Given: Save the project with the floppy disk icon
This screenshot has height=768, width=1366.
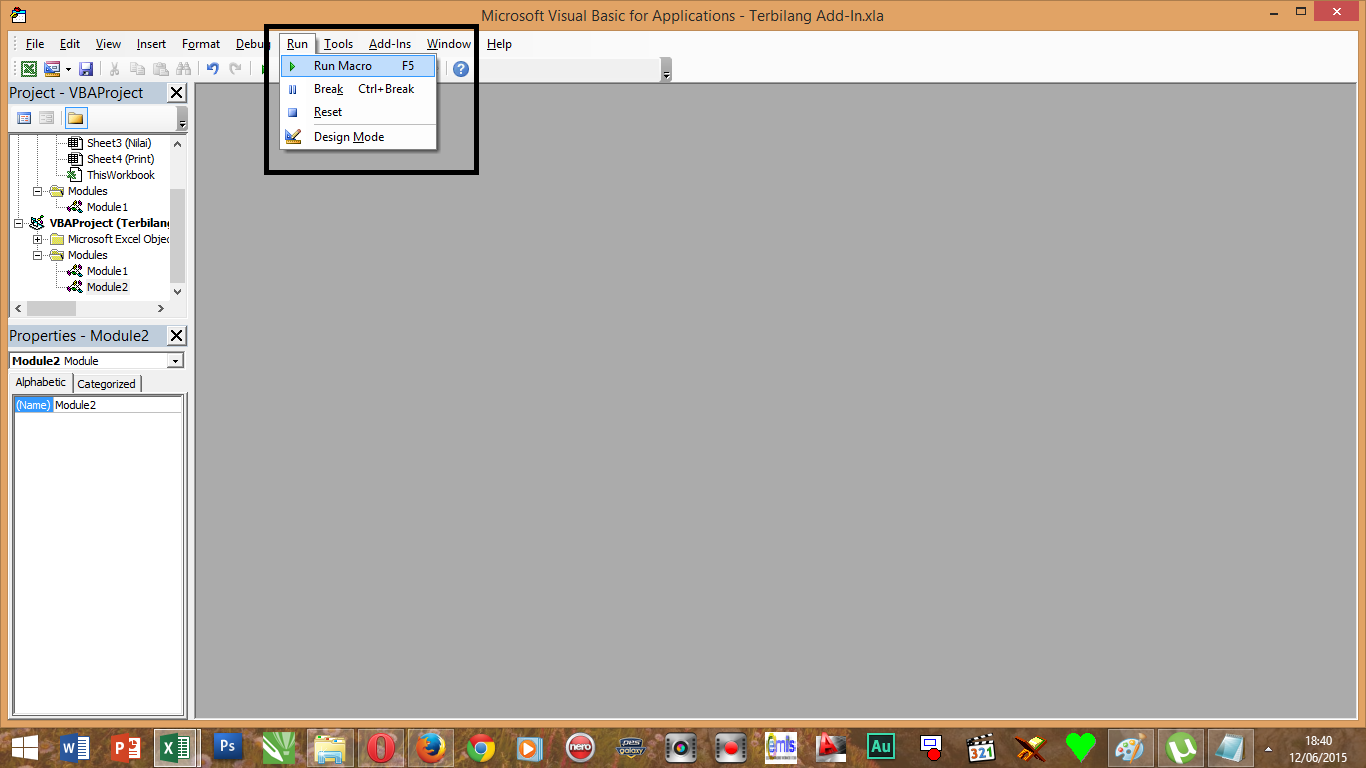Looking at the screenshot, I should [x=86, y=69].
